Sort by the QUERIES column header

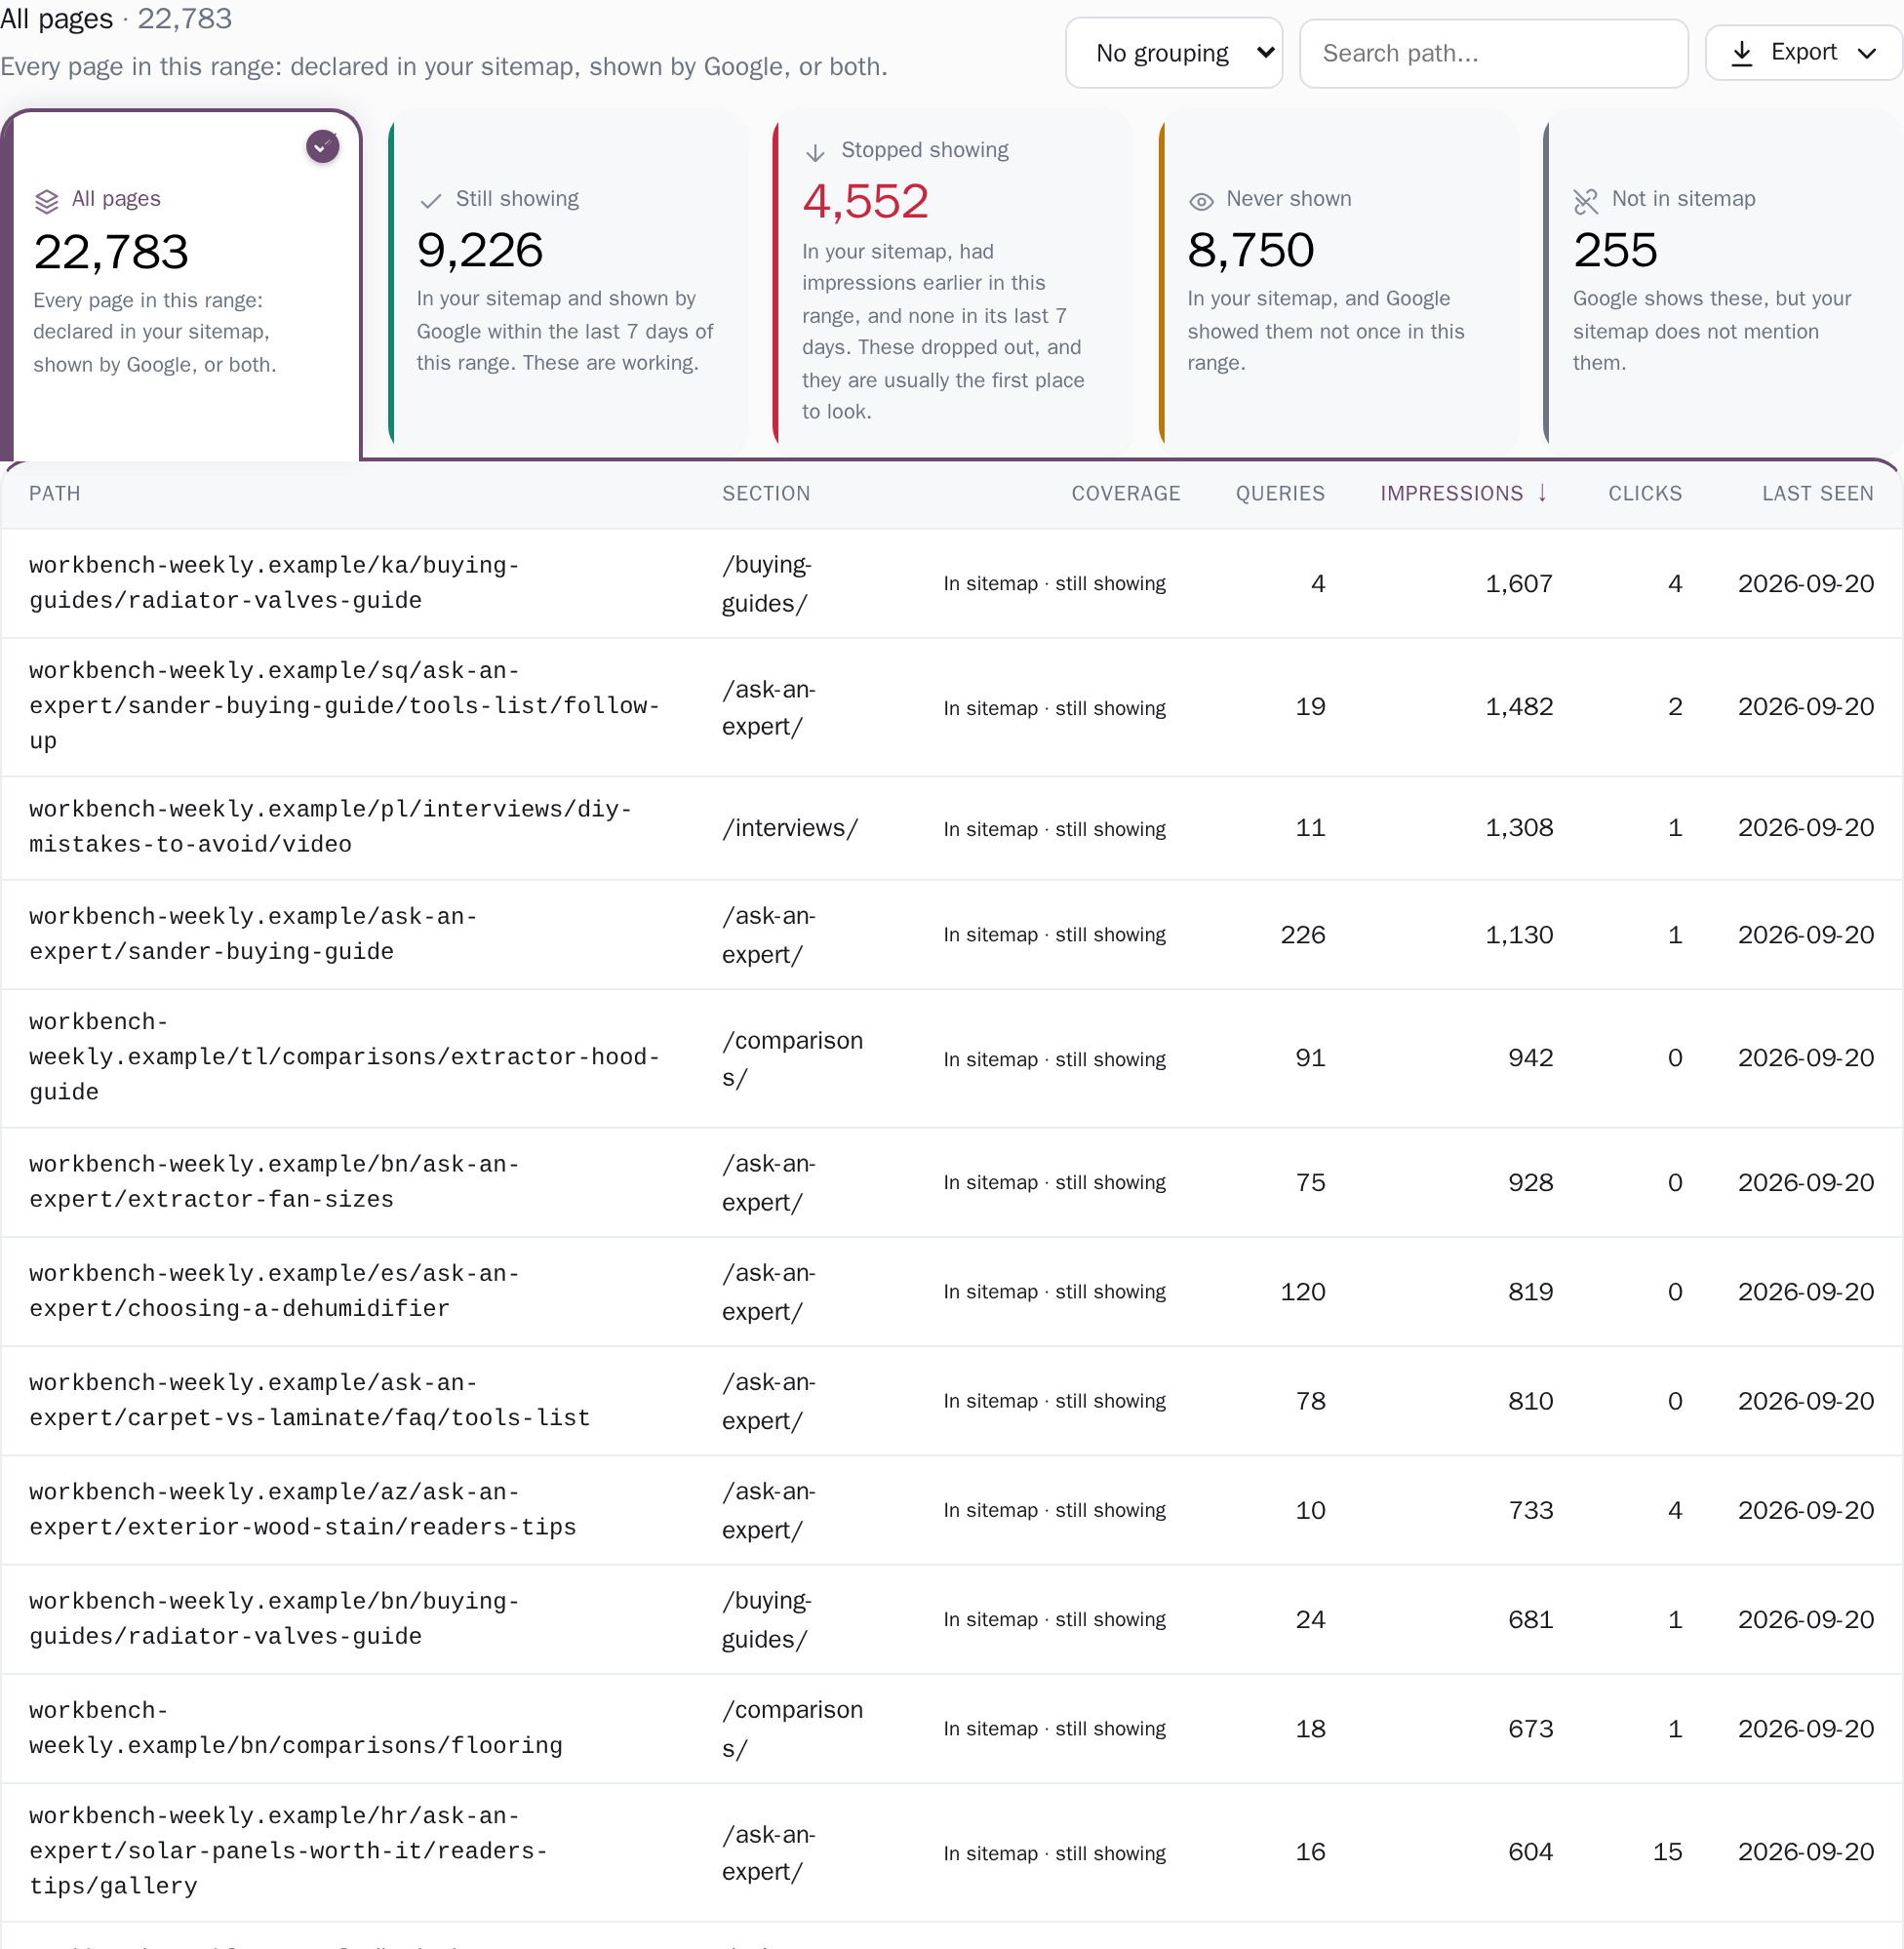pyautogui.click(x=1279, y=493)
